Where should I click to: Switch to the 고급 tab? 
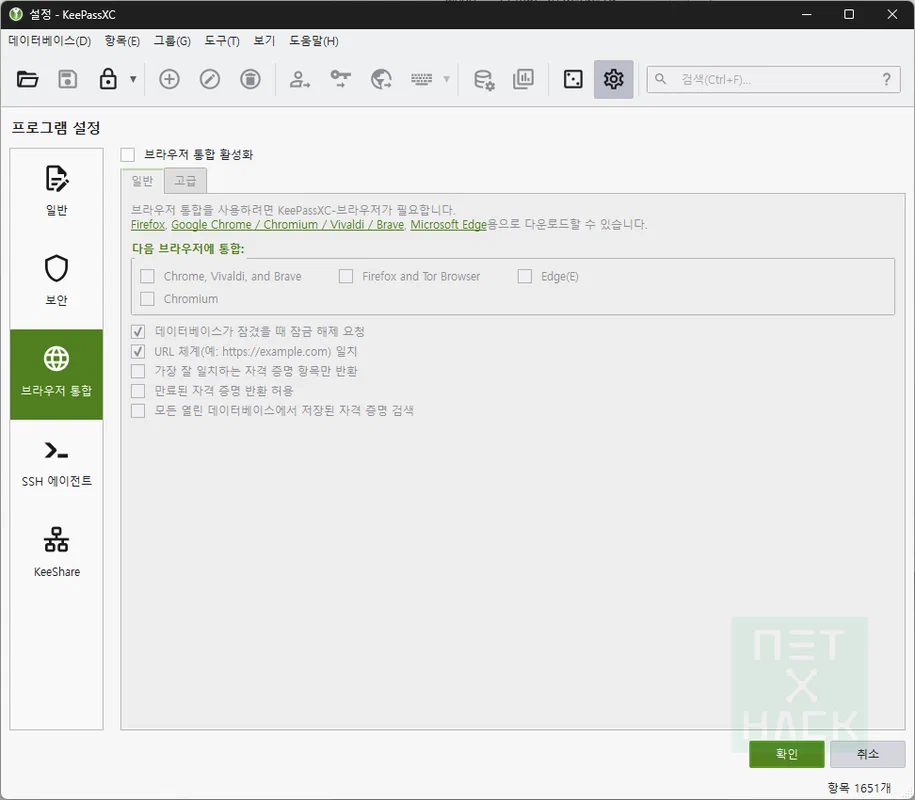tap(185, 181)
